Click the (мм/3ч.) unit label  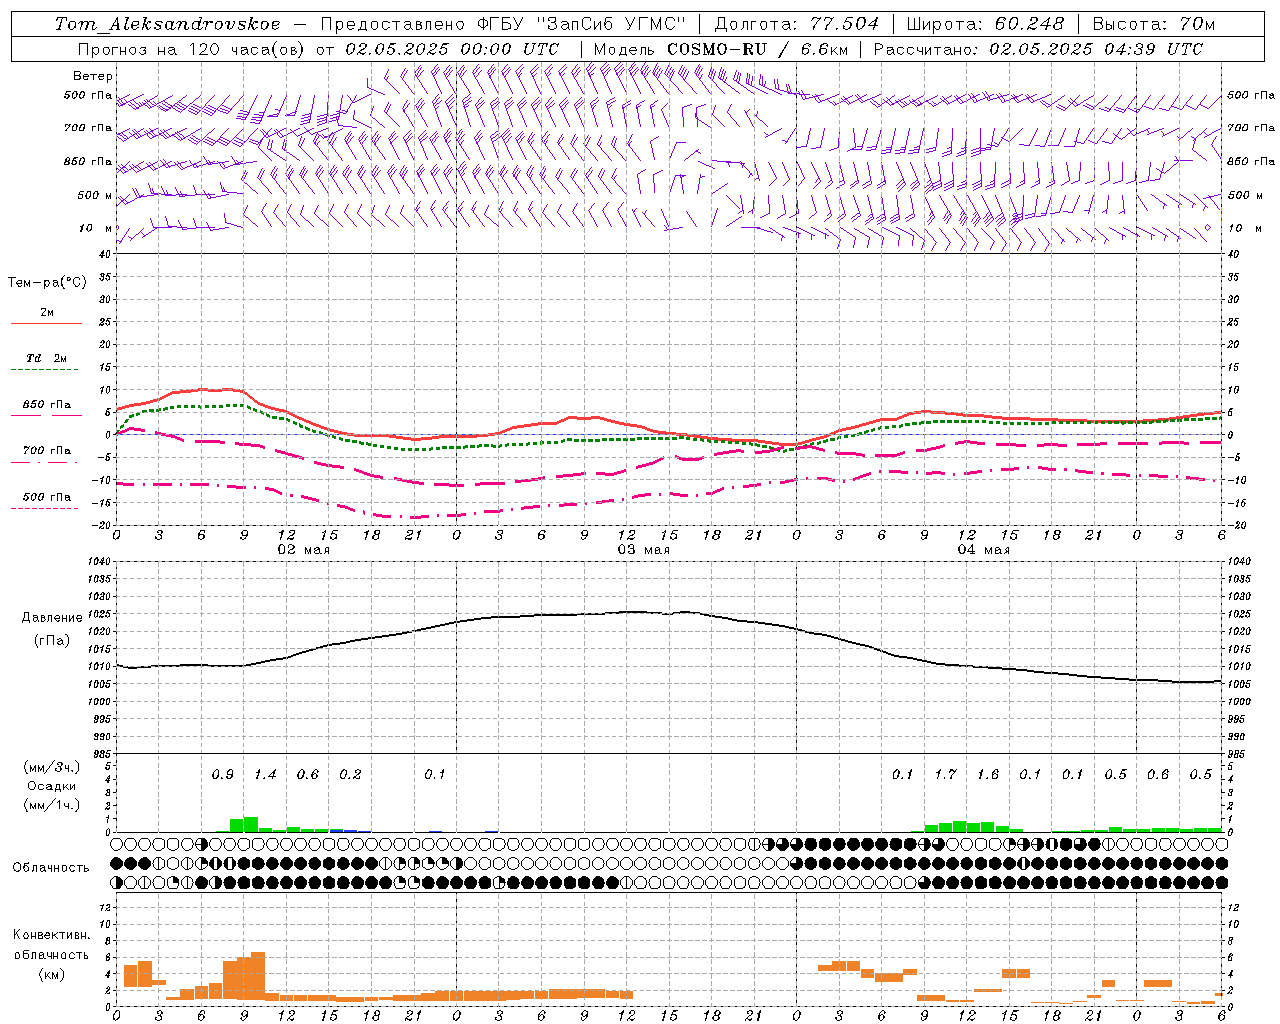(51, 767)
